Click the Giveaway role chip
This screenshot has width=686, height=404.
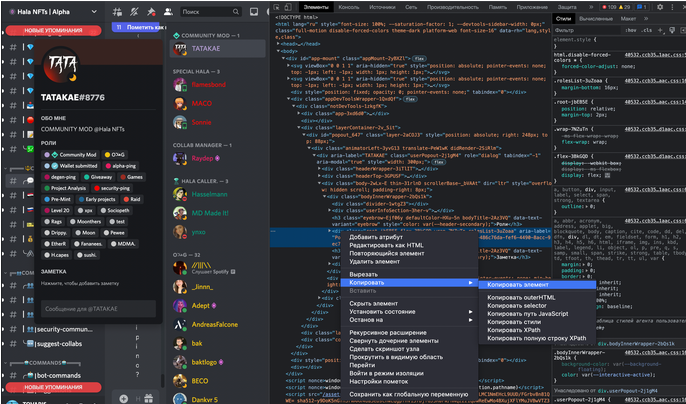point(98,177)
